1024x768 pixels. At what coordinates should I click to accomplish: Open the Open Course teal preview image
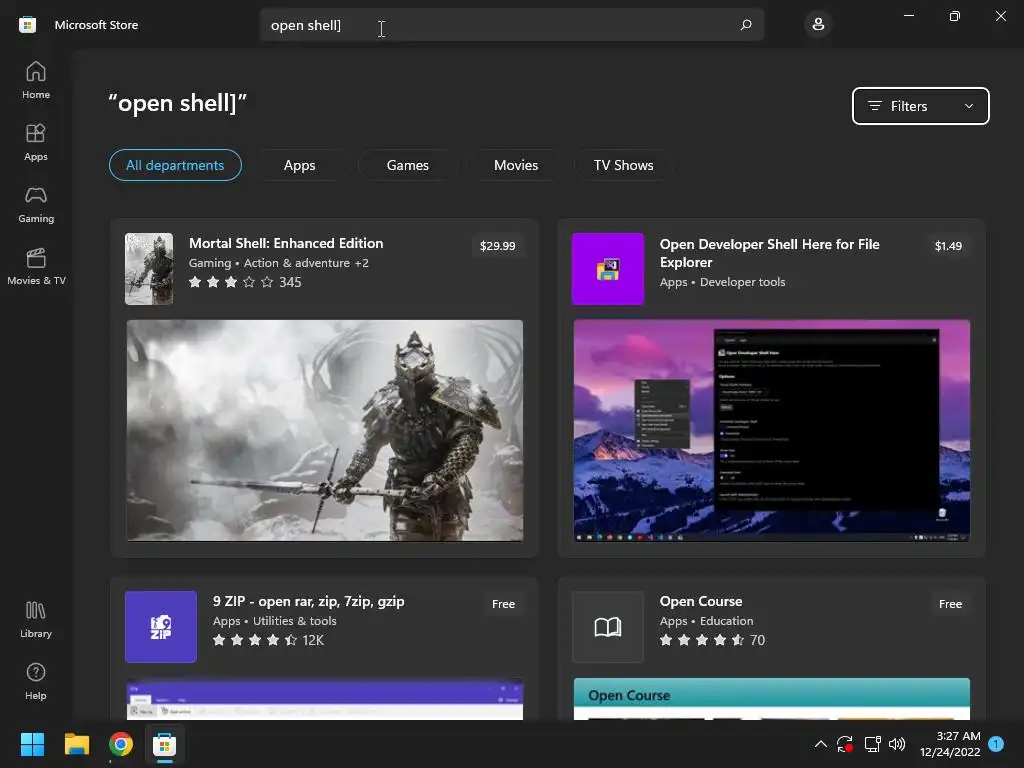771,699
